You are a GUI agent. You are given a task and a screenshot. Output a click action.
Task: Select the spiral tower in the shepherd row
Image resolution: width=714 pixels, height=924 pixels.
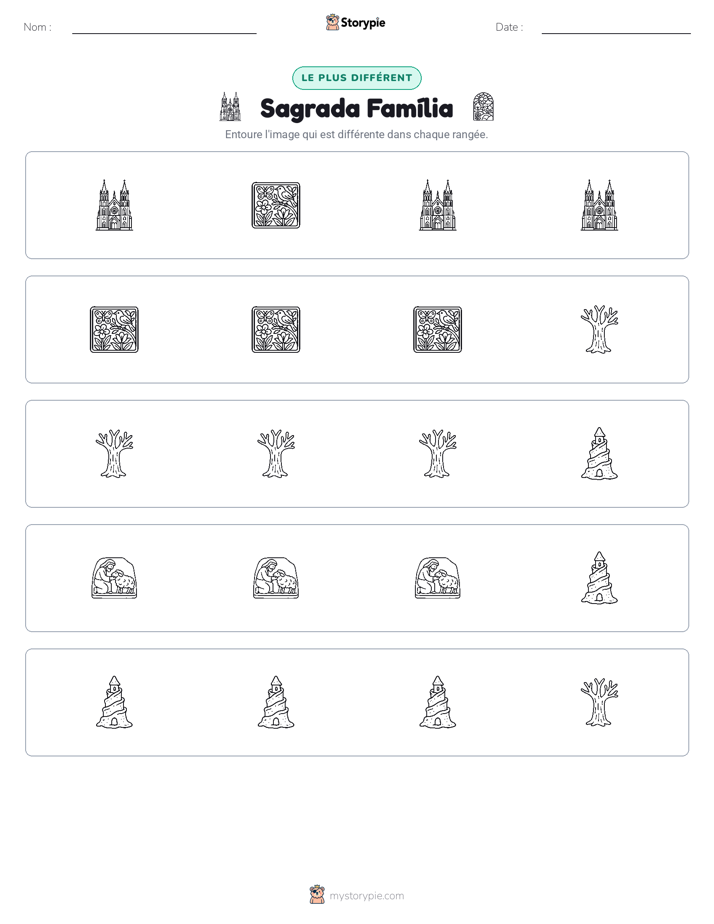coord(599,578)
